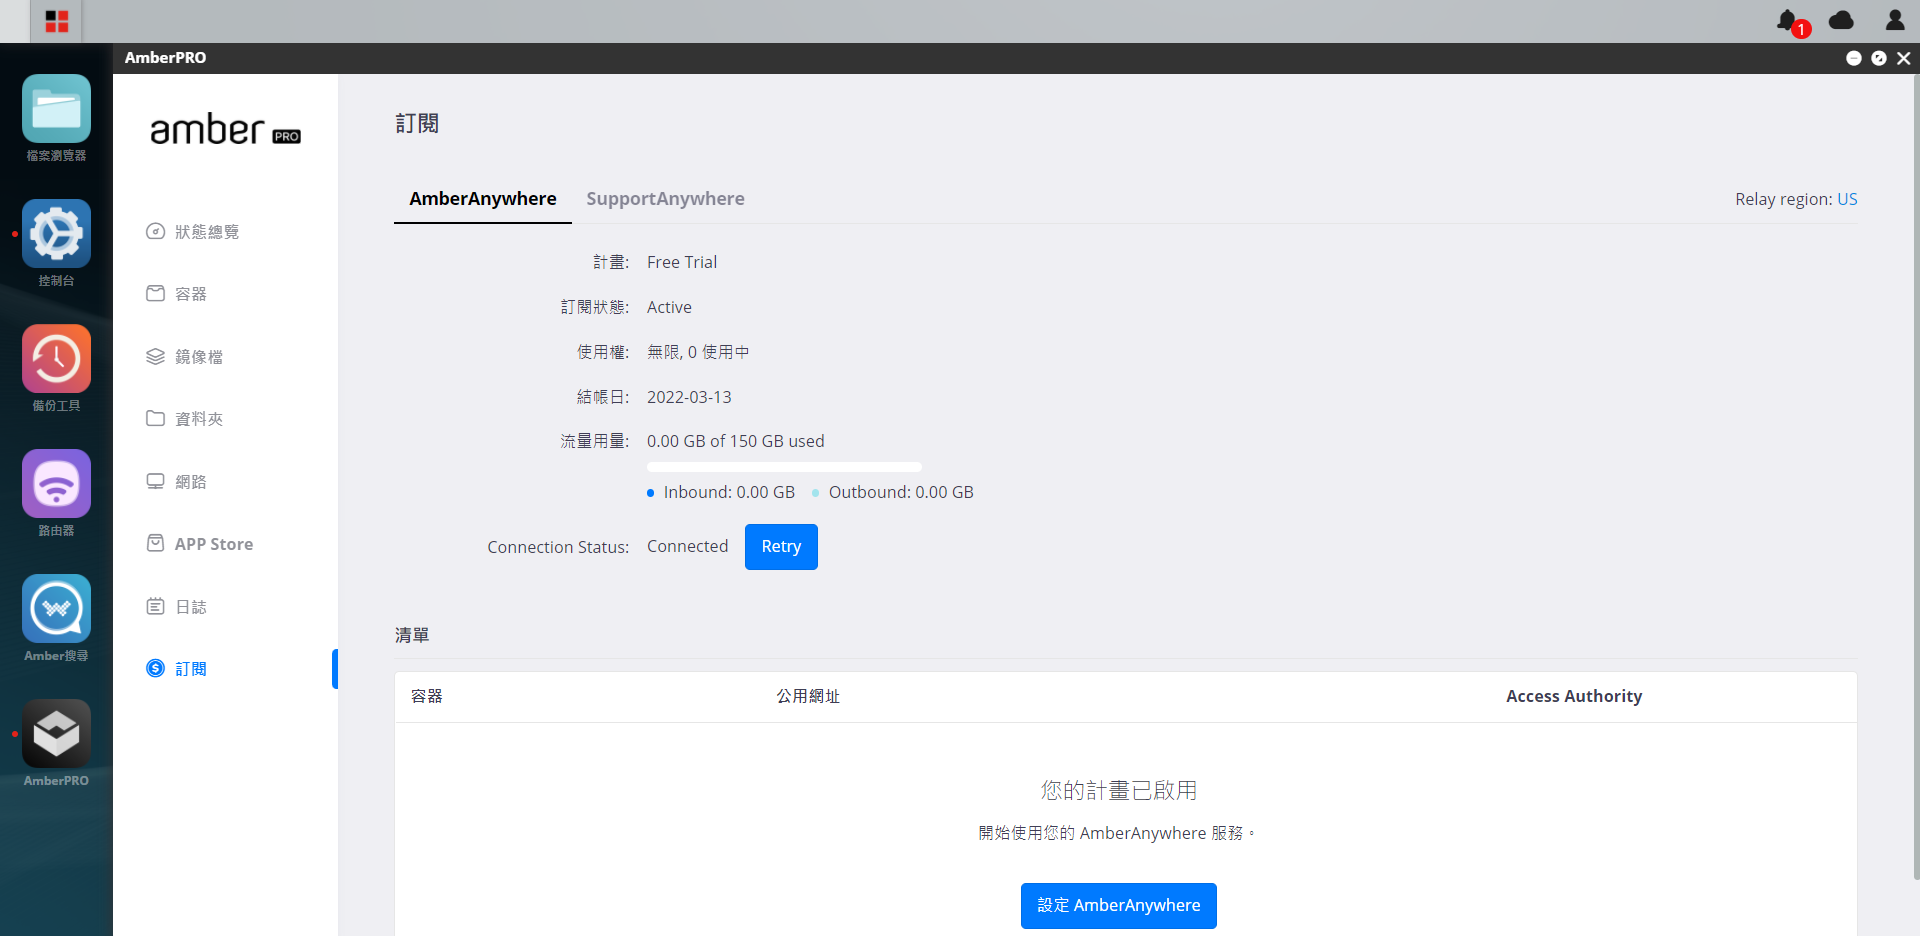Click the Retry connection button

tap(781, 547)
